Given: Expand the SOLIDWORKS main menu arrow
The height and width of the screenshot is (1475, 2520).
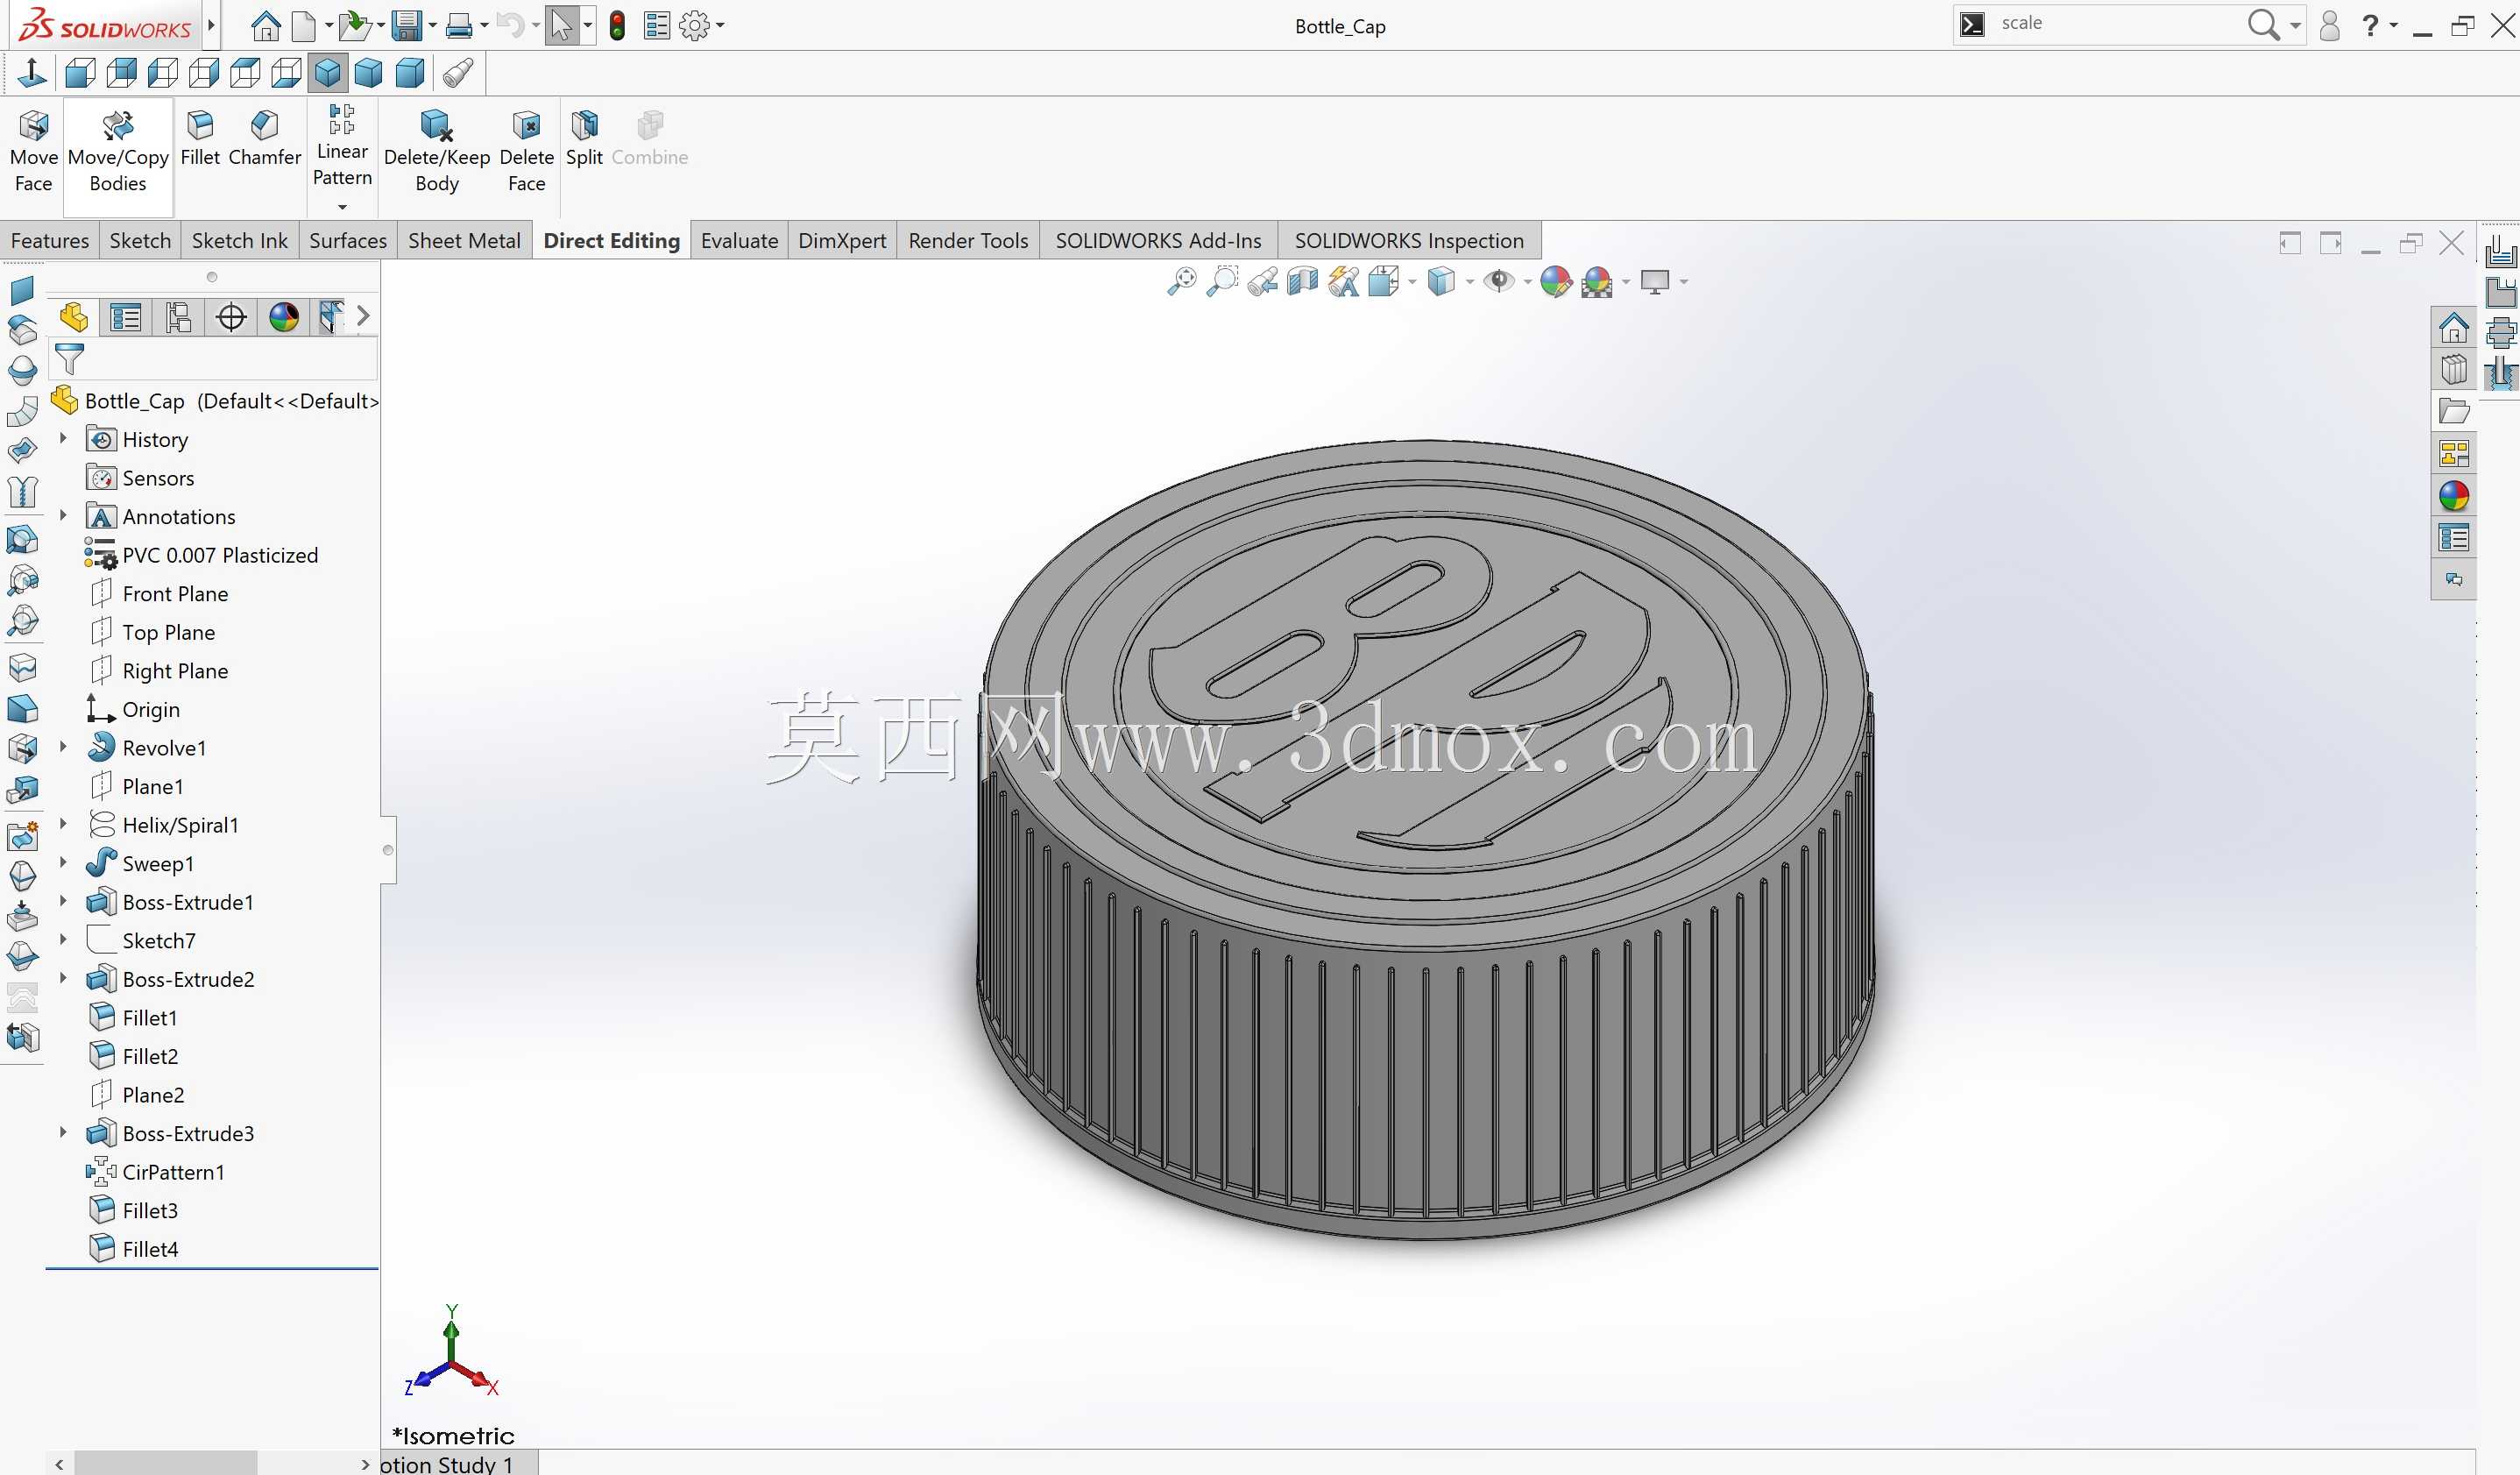Looking at the screenshot, I should 211,25.
